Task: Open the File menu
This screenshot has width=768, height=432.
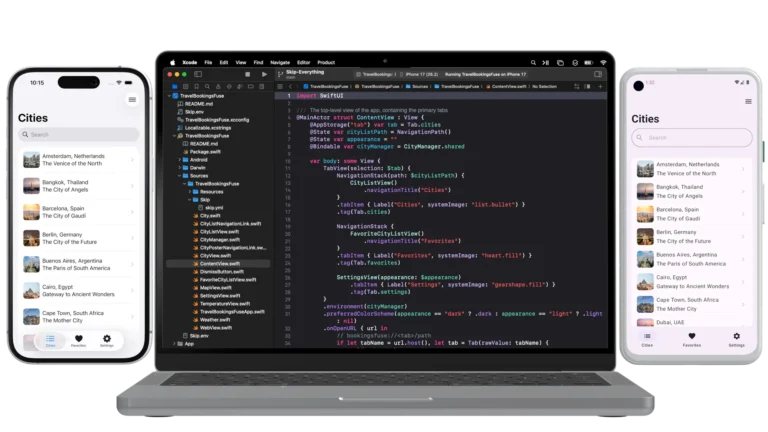Action: (208, 63)
